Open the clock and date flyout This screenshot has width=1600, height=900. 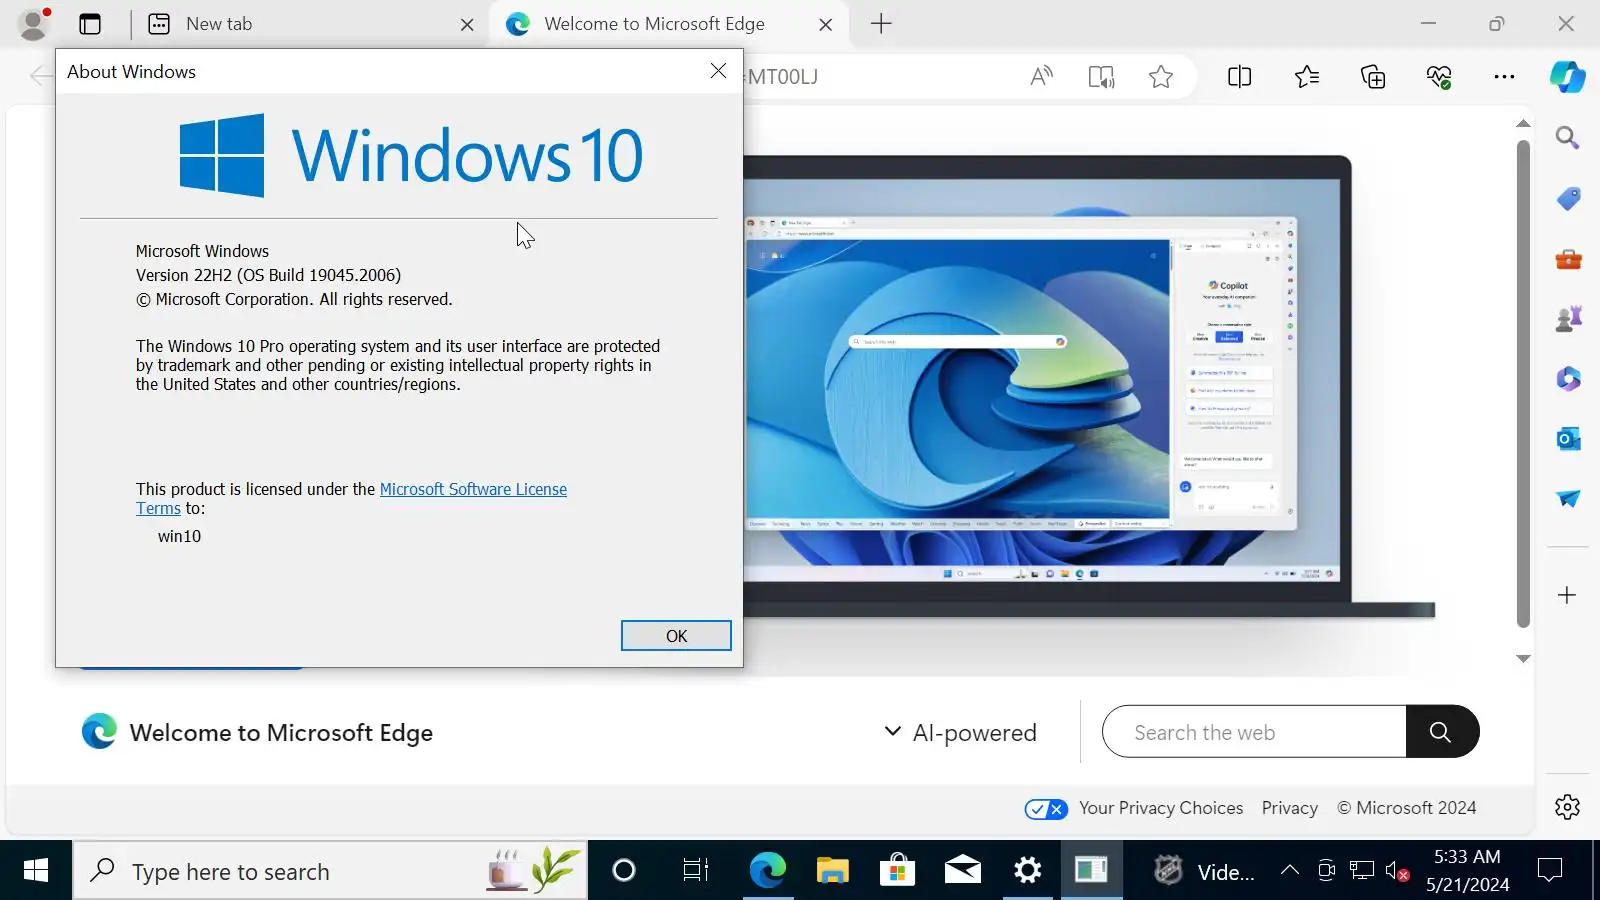click(1467, 871)
